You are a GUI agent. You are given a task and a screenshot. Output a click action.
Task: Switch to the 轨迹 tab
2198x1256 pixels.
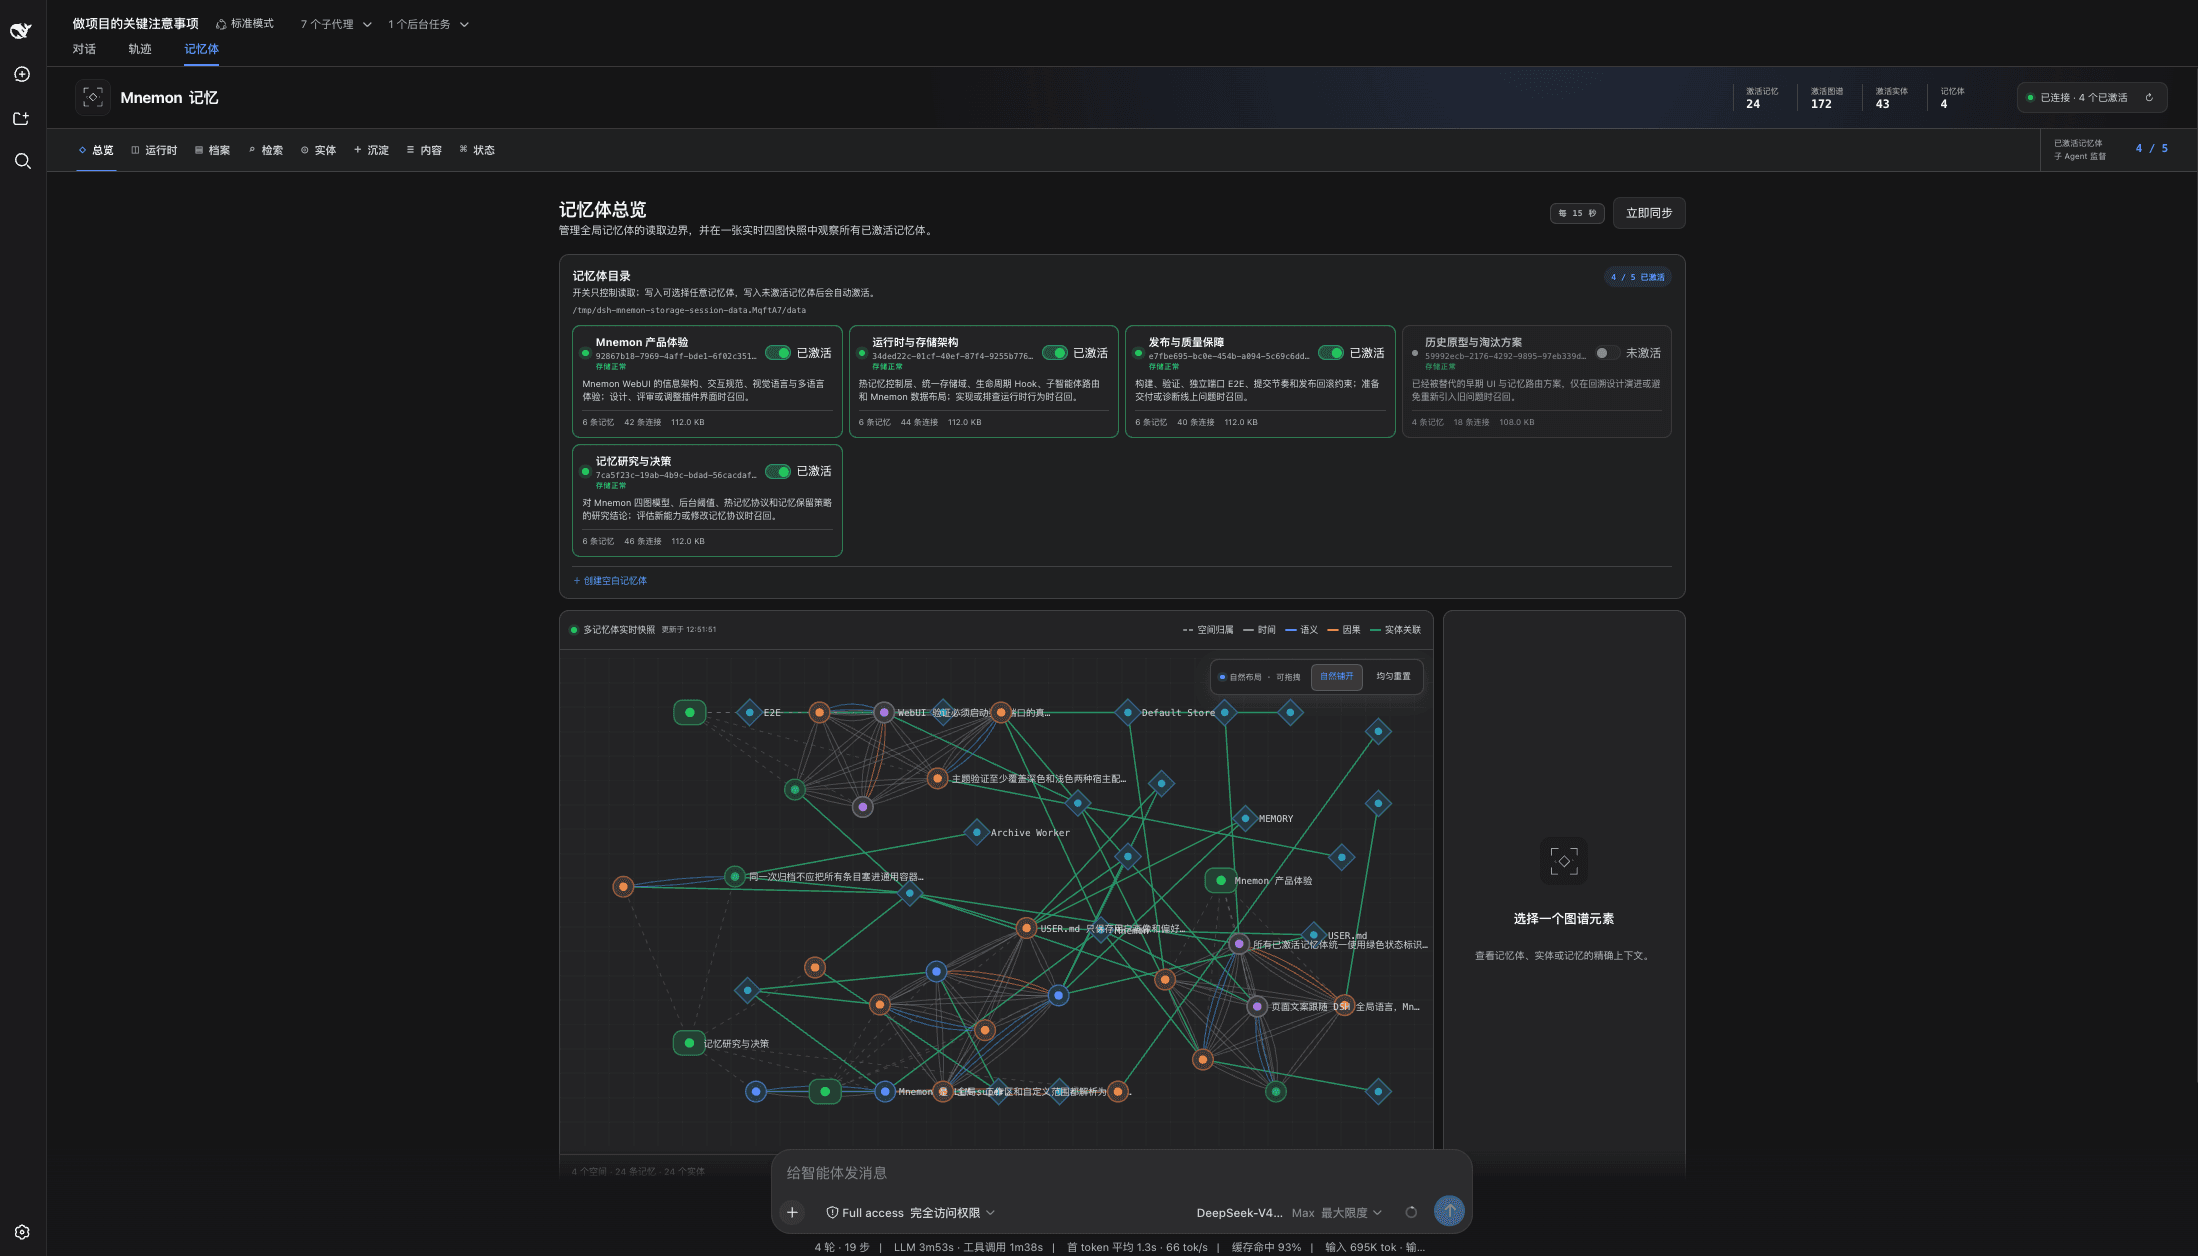point(140,49)
